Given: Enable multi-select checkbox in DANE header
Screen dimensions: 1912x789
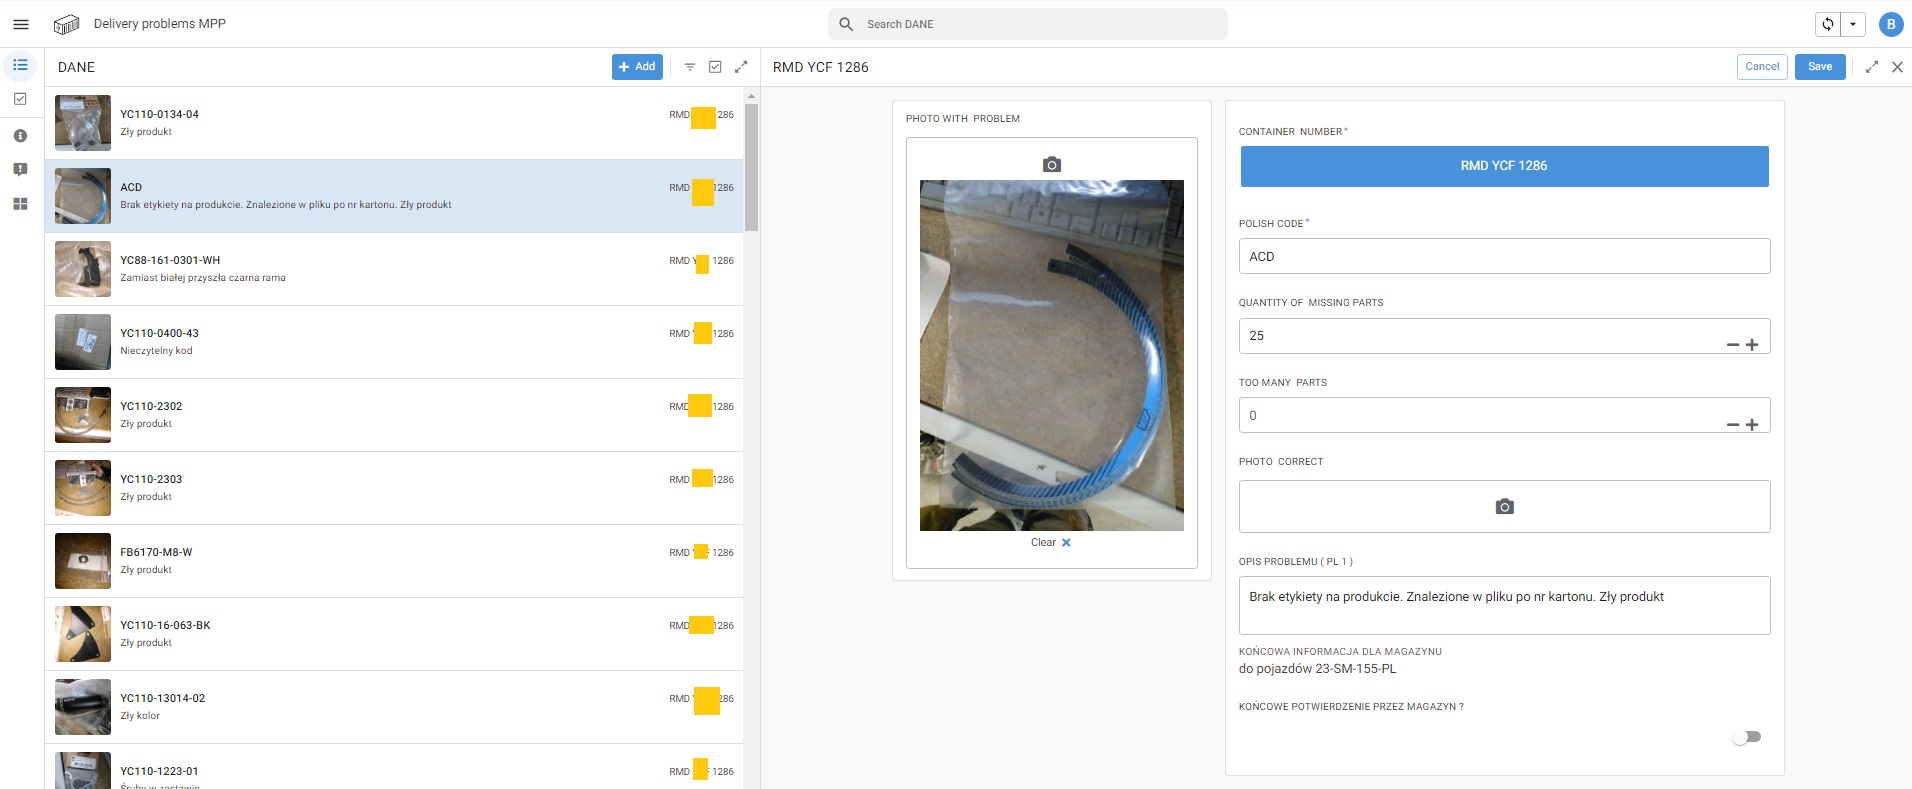Looking at the screenshot, I should pos(715,67).
